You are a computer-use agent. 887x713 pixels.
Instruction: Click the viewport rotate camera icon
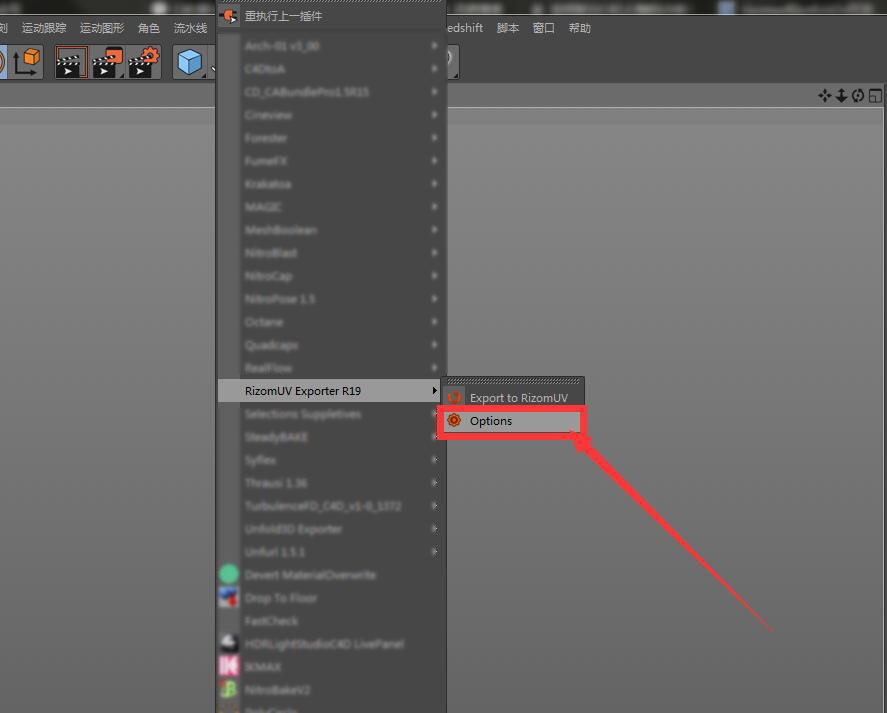858,96
